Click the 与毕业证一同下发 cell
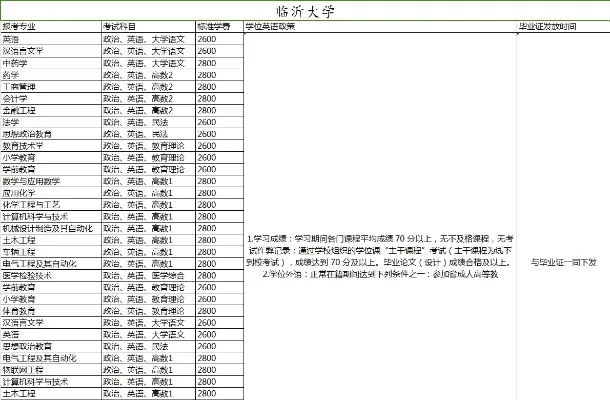 pos(563,262)
